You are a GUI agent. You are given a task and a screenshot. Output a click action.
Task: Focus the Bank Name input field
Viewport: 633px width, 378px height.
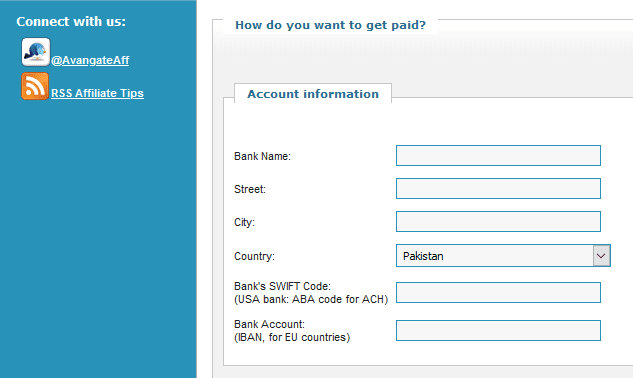pyautogui.click(x=498, y=155)
